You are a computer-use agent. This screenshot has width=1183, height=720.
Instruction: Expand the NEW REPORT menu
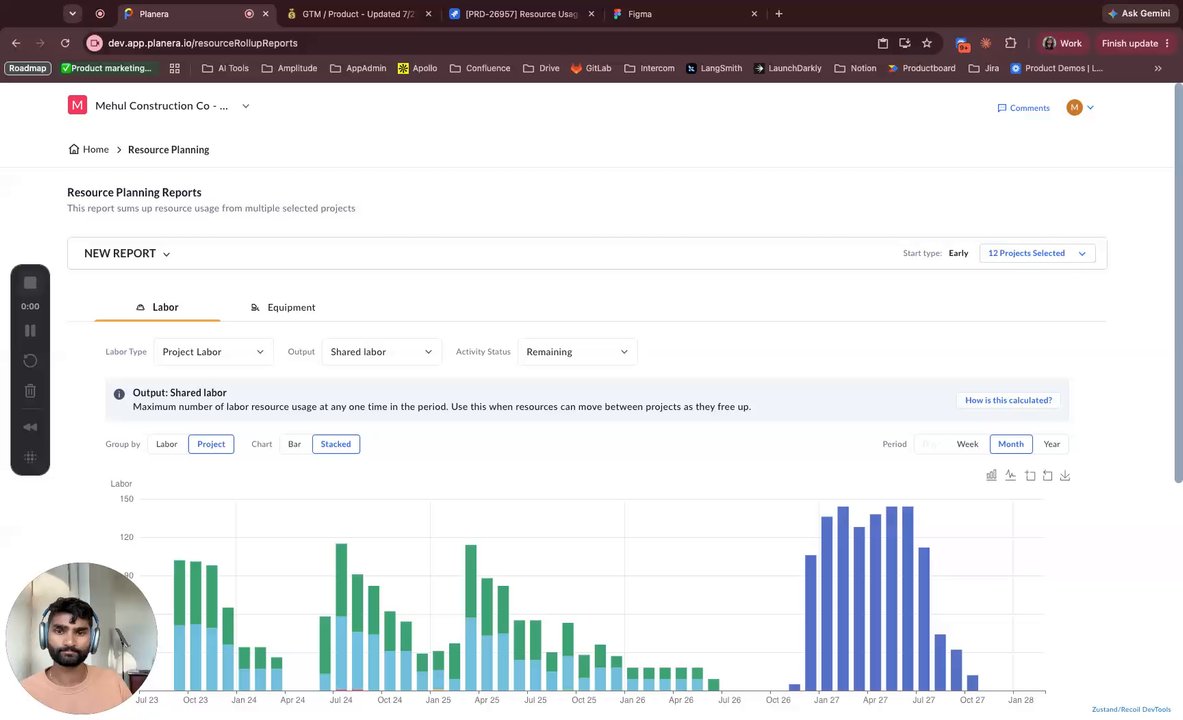pyautogui.click(x=127, y=254)
